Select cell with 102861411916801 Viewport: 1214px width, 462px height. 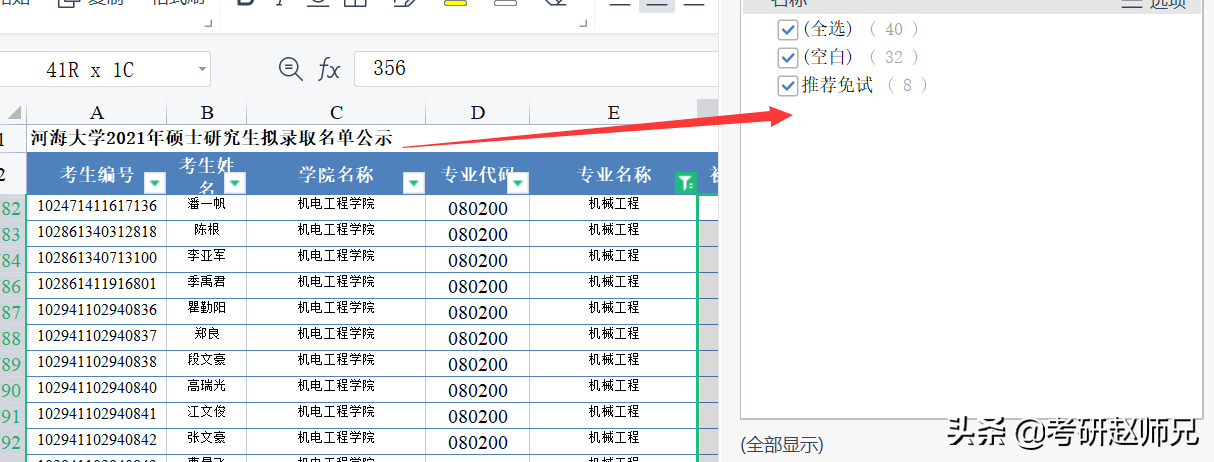[x=97, y=284]
